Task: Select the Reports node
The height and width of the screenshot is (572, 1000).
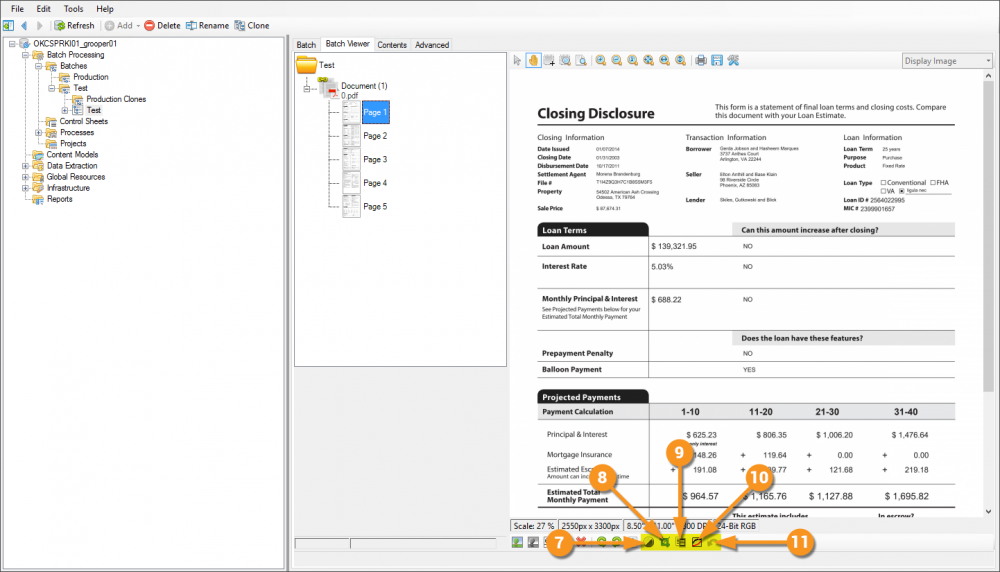Action: click(59, 199)
